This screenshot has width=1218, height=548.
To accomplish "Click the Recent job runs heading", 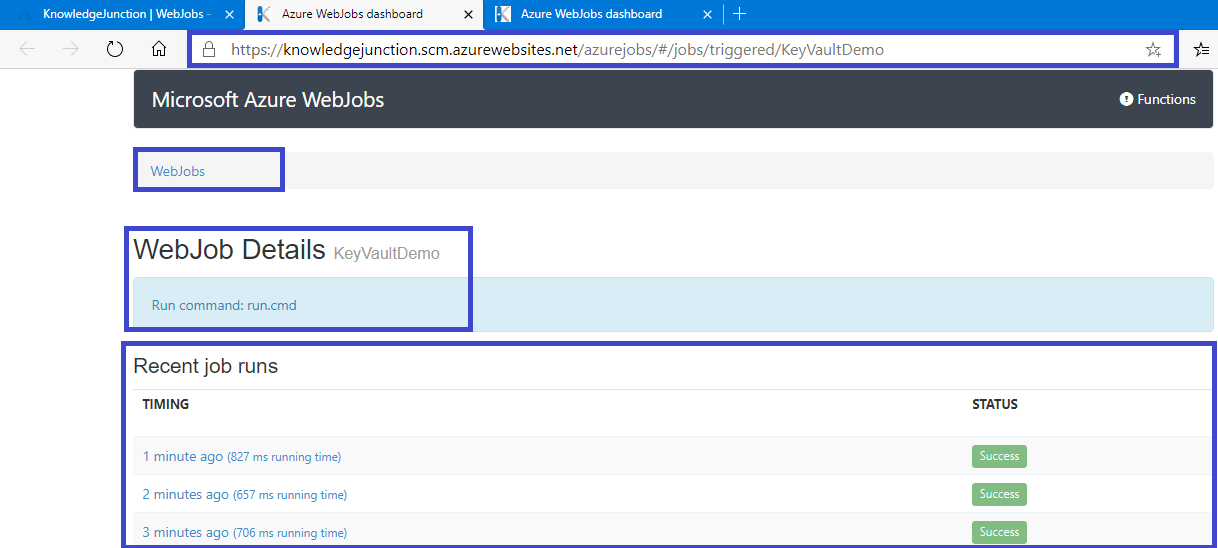I will point(206,366).
